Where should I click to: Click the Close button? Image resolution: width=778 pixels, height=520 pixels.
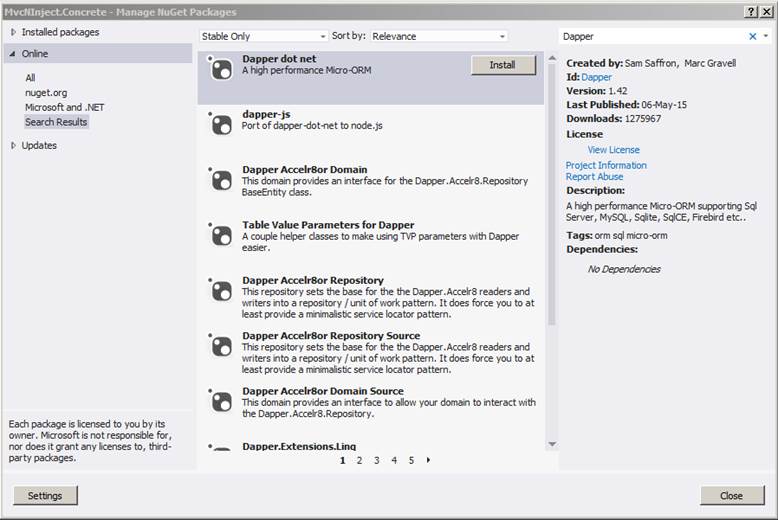pos(732,495)
